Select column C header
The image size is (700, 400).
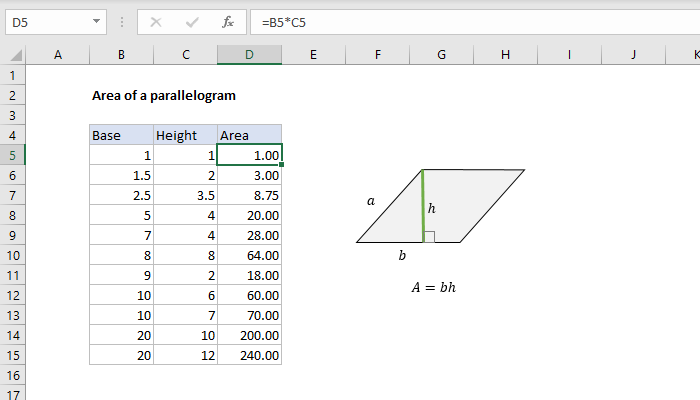point(186,55)
